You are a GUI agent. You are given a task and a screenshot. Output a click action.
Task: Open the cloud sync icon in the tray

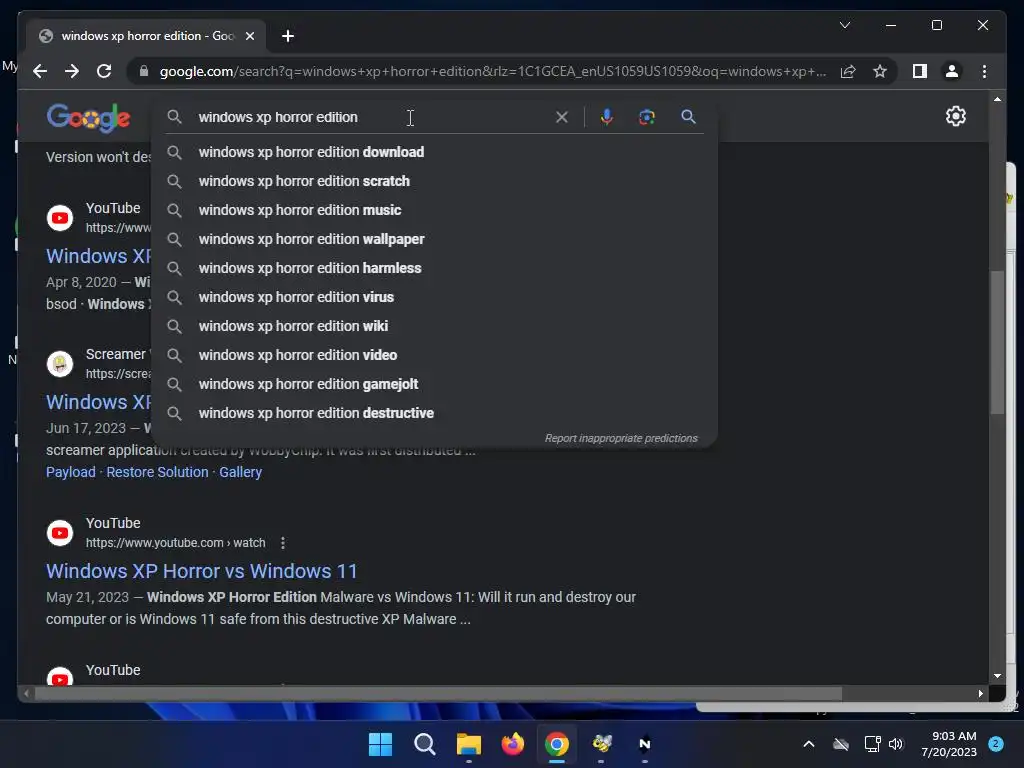pos(841,744)
